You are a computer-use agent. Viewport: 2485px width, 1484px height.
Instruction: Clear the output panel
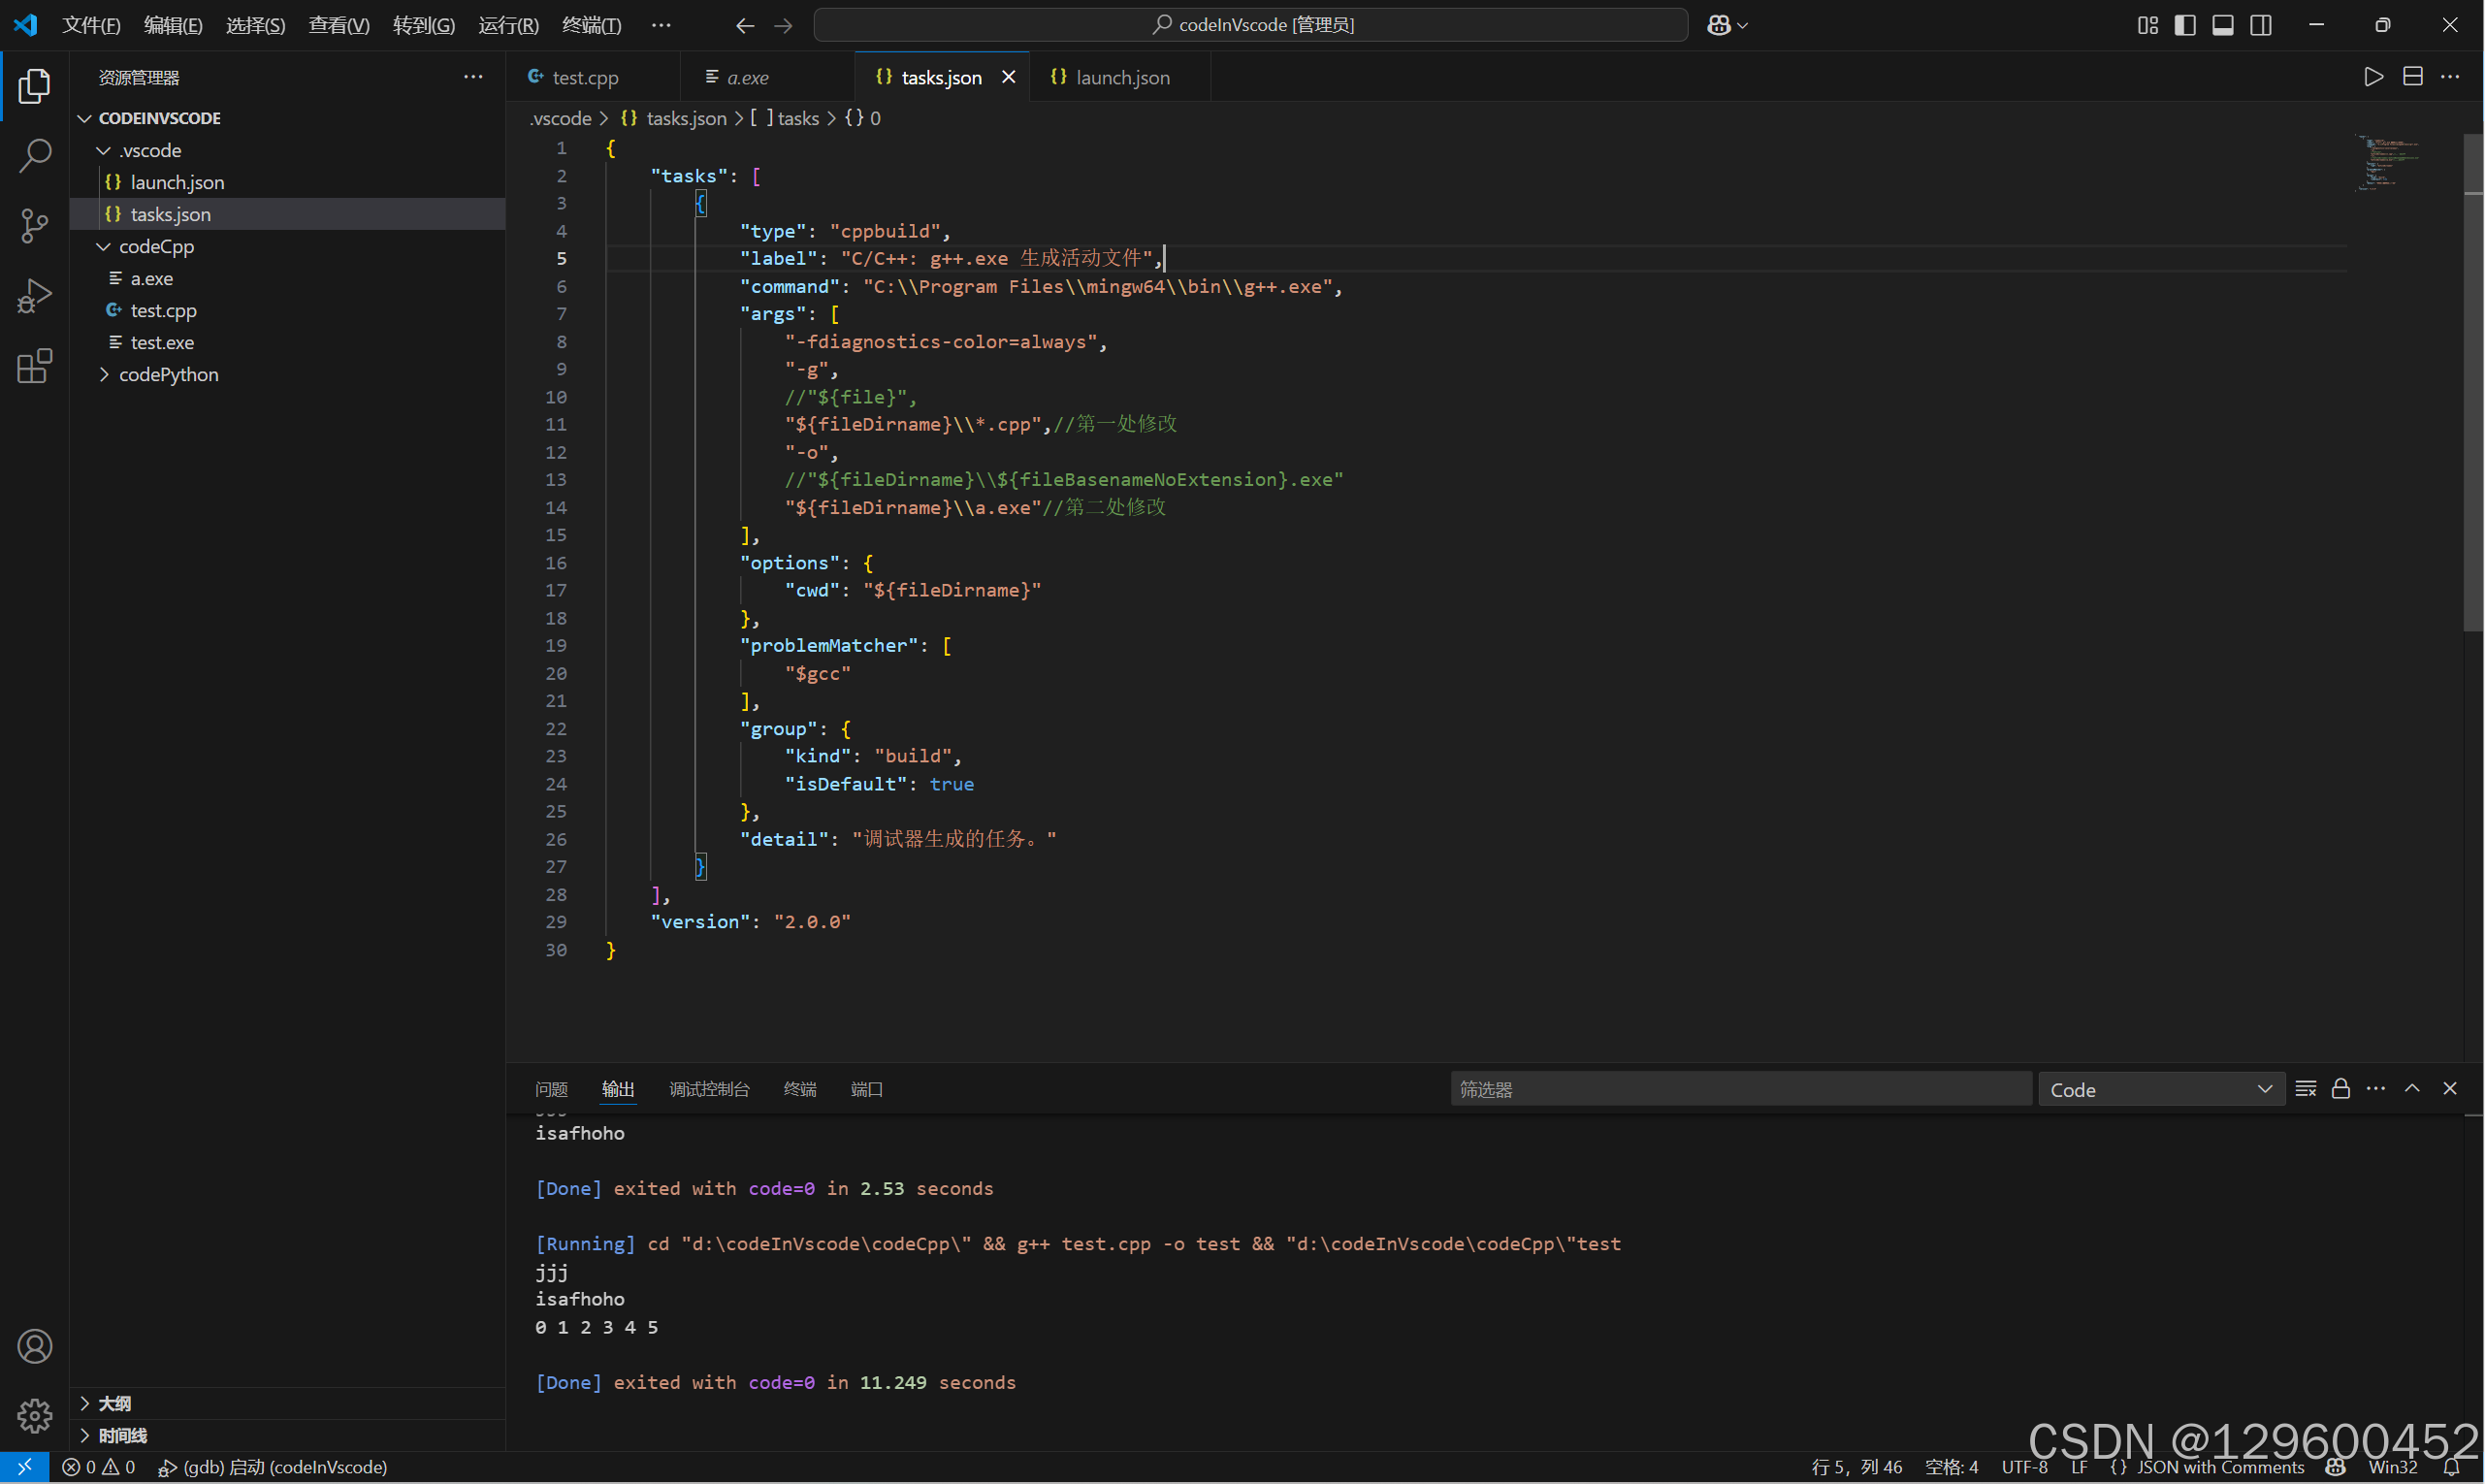point(2305,1089)
